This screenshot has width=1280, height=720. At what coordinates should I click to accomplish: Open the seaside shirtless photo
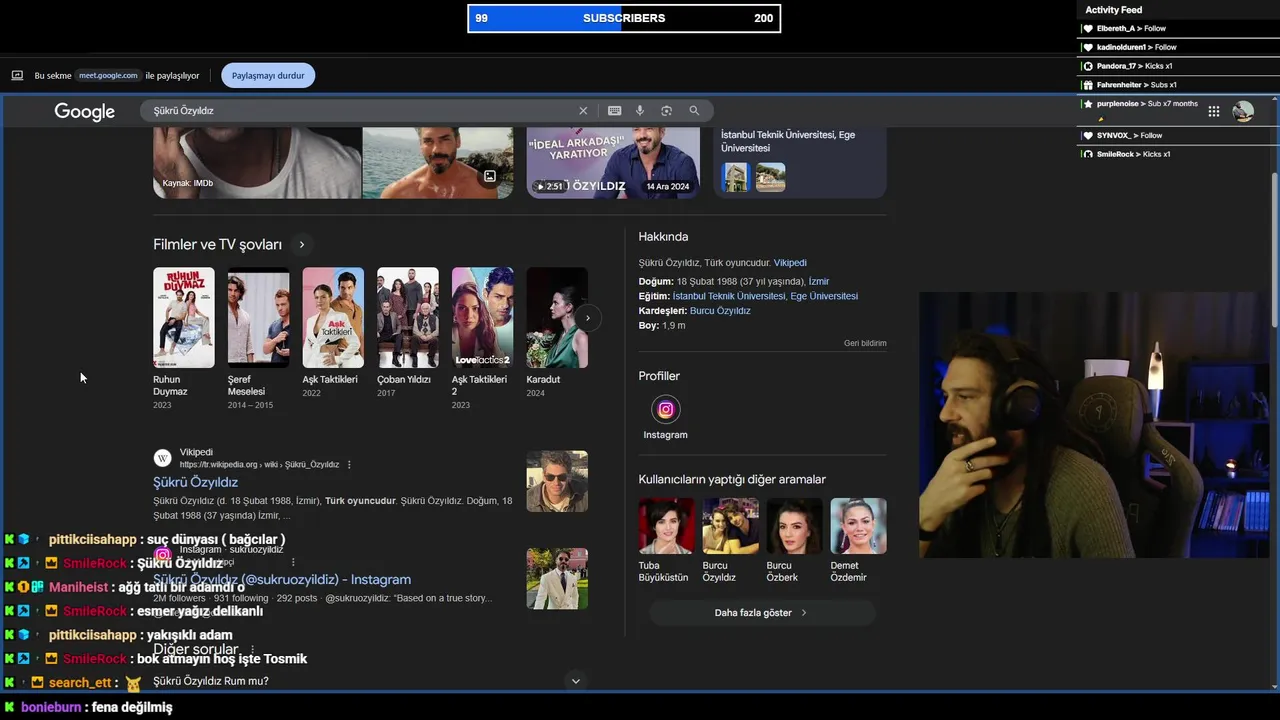pos(438,164)
